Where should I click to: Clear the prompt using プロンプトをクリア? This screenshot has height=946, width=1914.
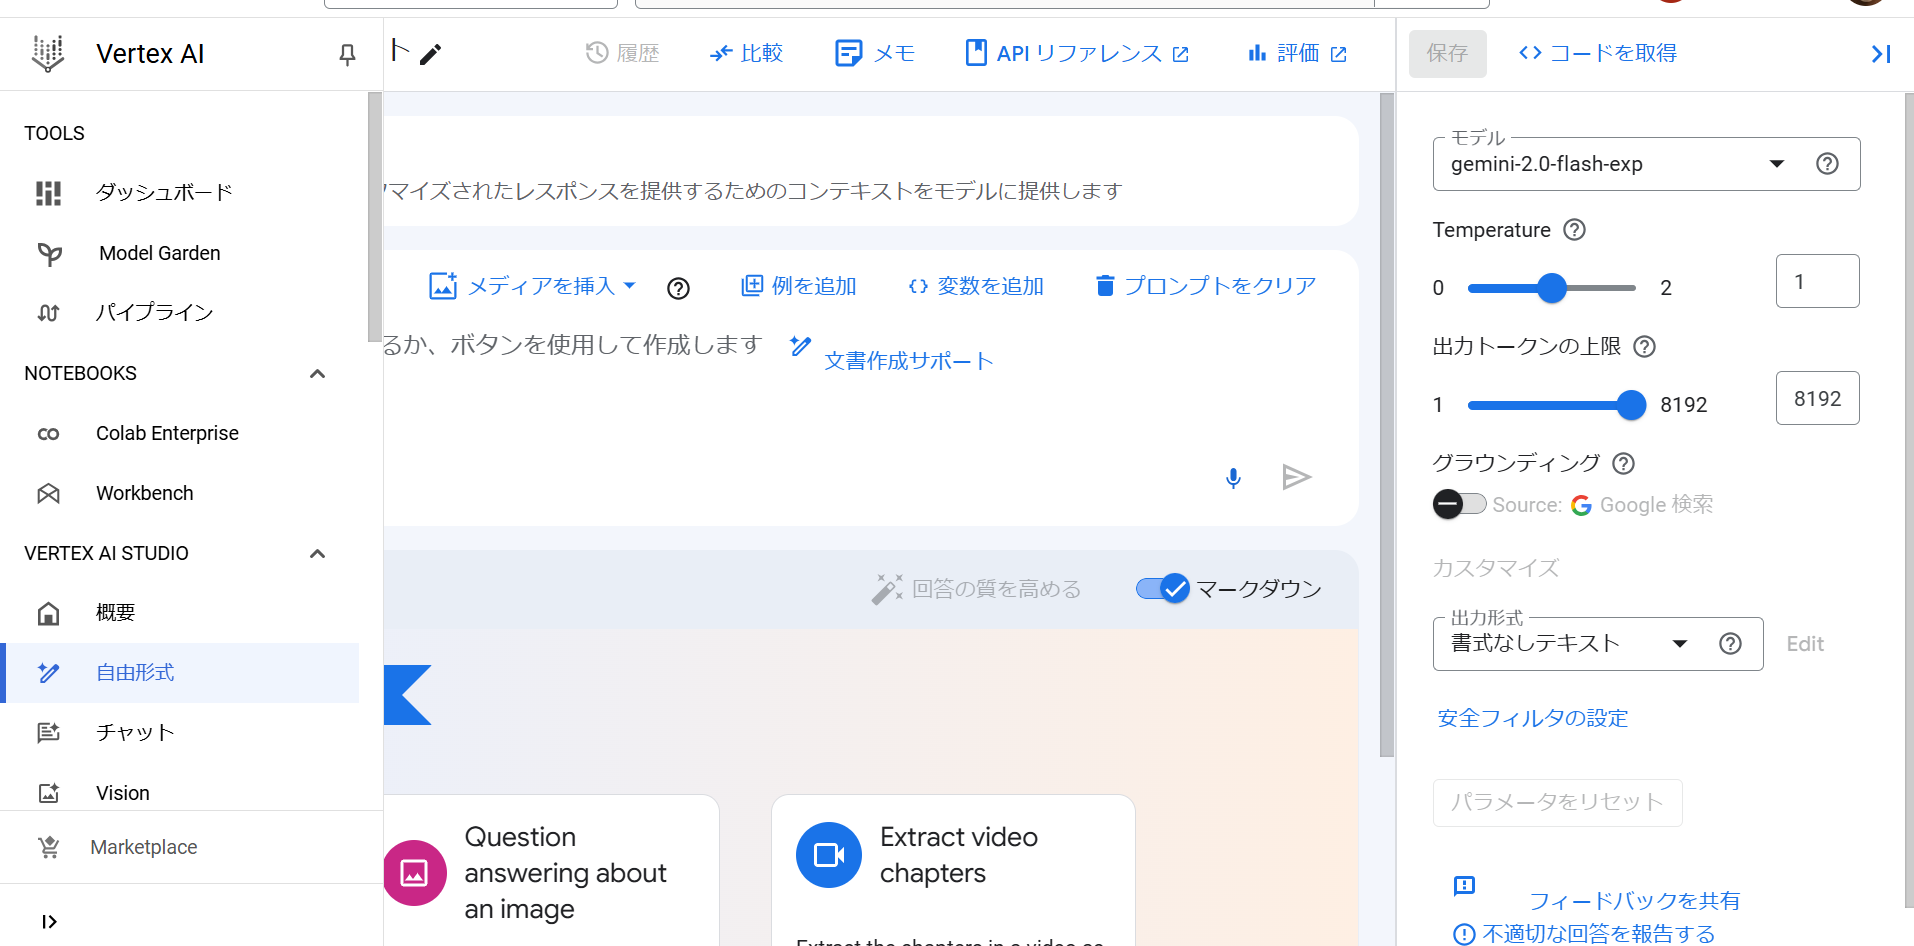(x=1205, y=286)
